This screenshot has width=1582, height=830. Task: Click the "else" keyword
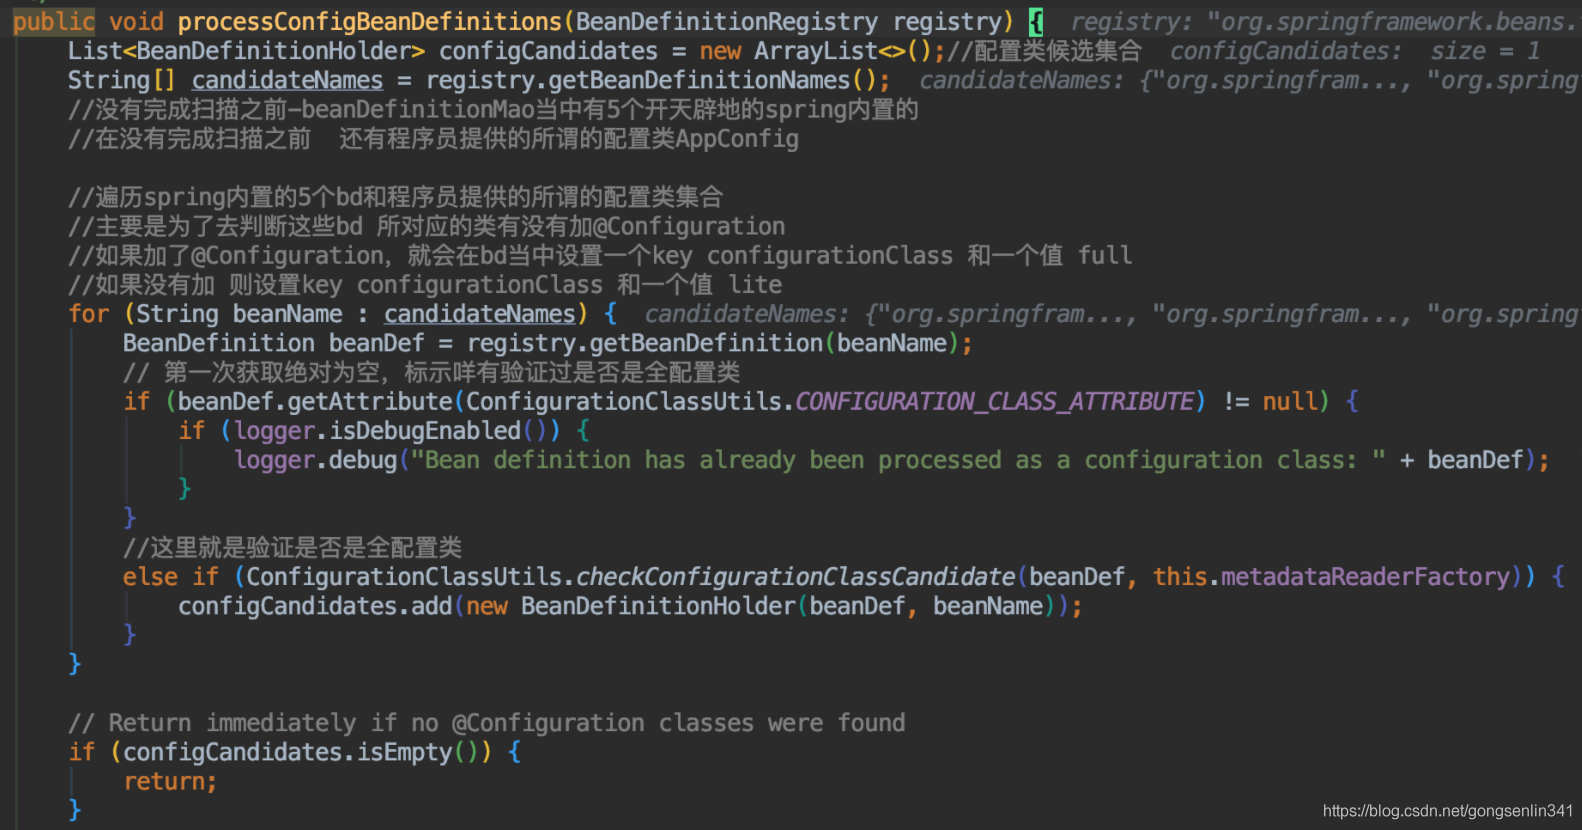[150, 577]
